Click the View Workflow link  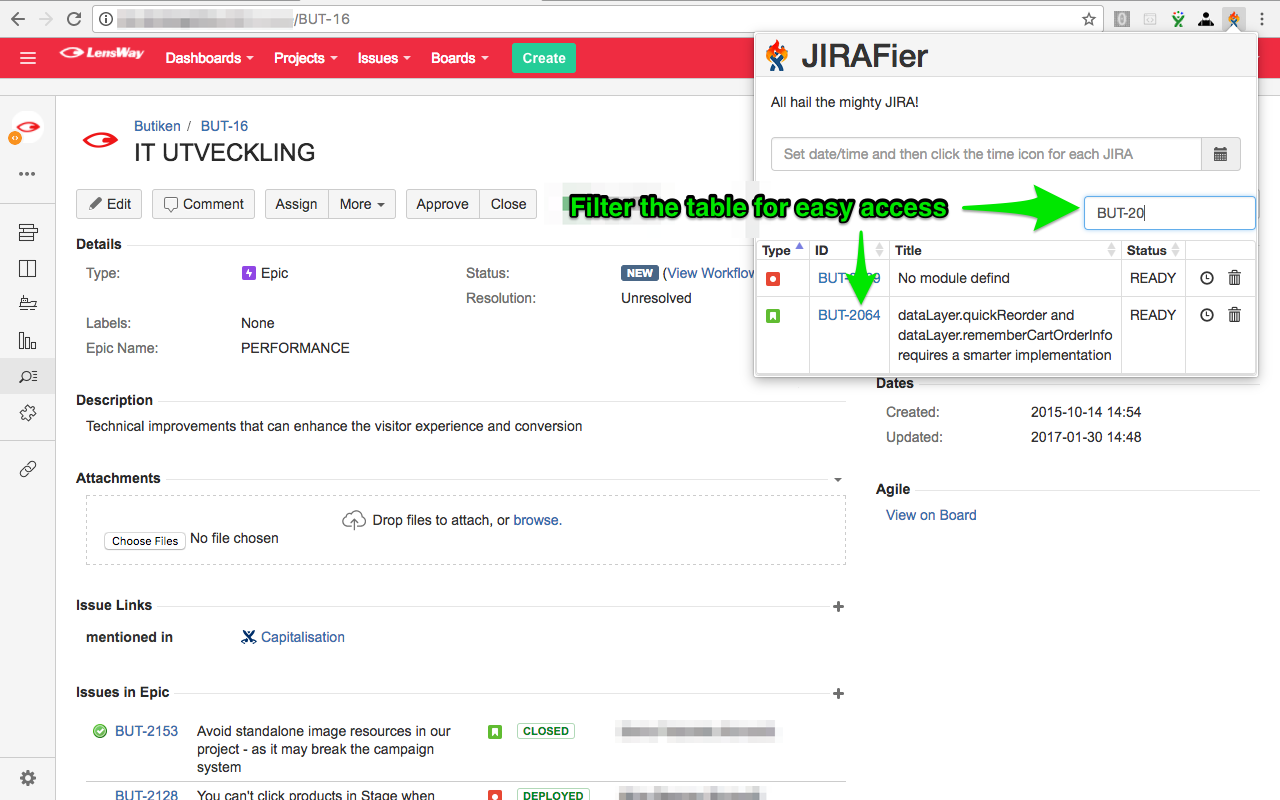711,273
